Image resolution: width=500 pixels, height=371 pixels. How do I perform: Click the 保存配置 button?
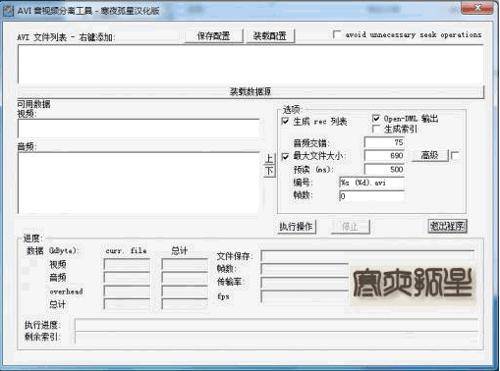(x=214, y=36)
